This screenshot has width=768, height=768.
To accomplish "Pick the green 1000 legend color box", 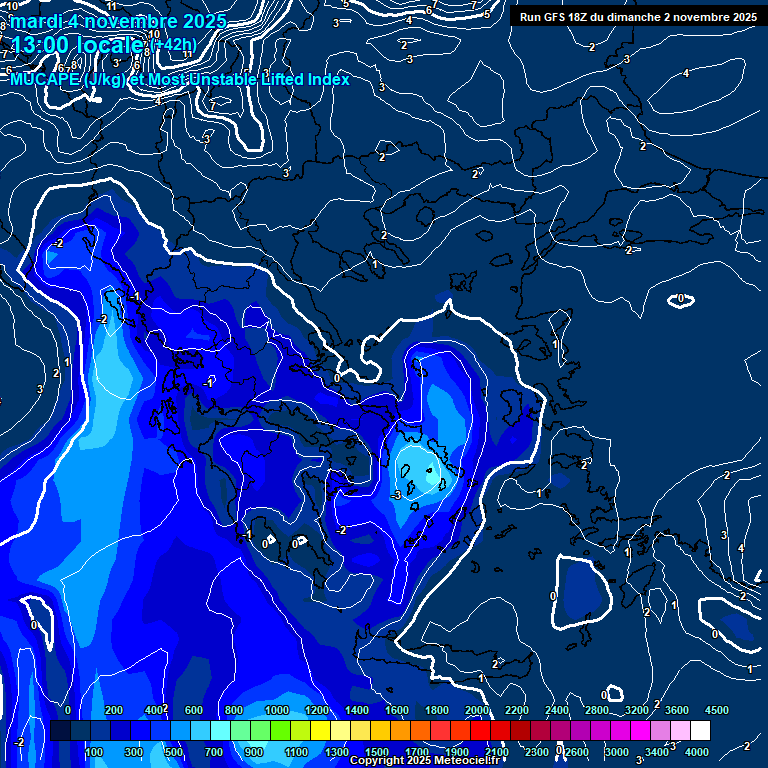I will [x=260, y=731].
